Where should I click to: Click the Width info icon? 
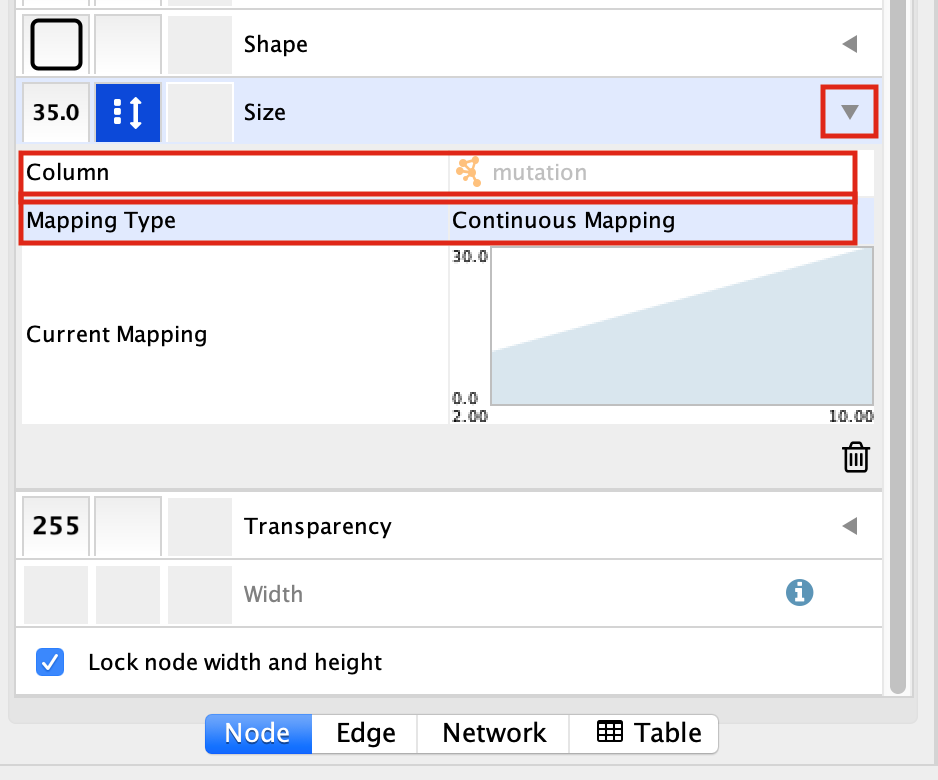point(799,593)
